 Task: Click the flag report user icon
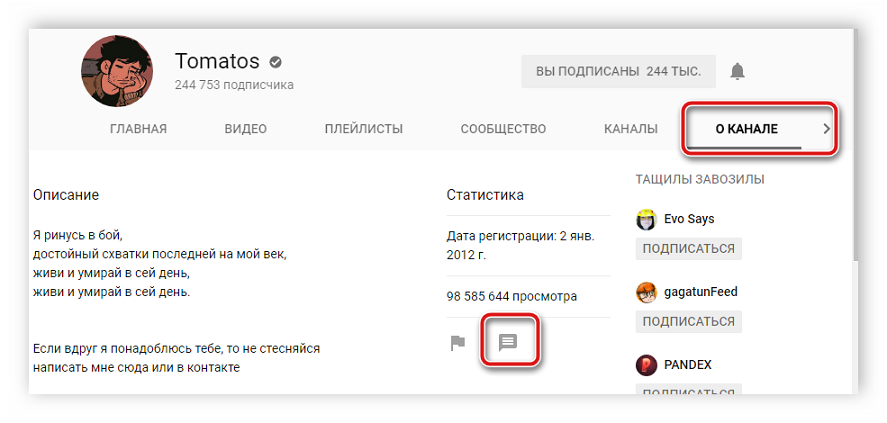pyautogui.click(x=457, y=343)
